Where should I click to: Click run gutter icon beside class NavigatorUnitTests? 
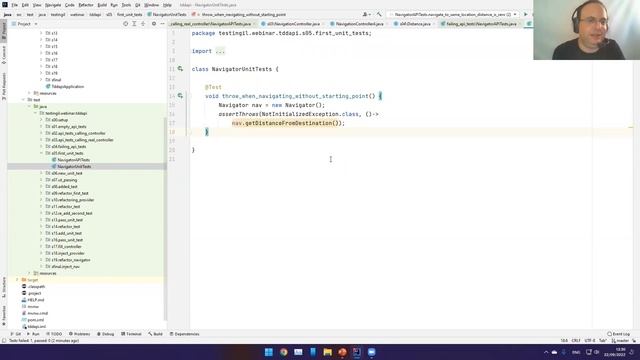click(x=180, y=69)
